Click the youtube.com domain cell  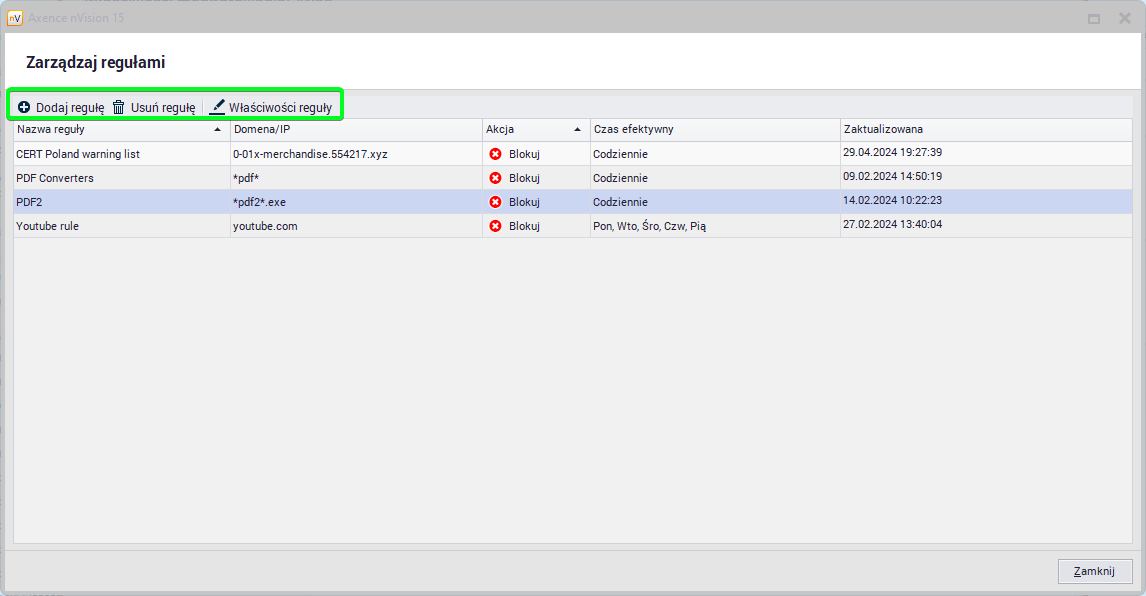click(x=265, y=226)
